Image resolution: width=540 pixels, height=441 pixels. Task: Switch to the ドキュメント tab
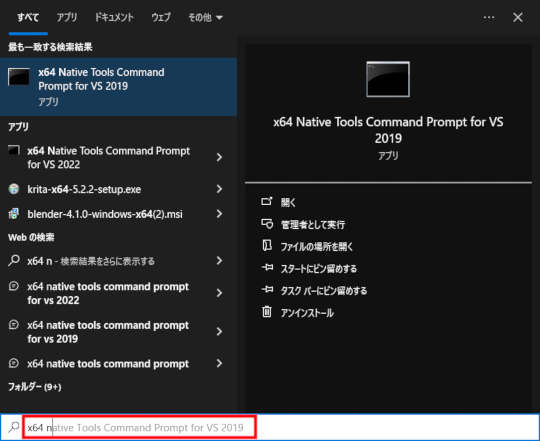[x=114, y=17]
